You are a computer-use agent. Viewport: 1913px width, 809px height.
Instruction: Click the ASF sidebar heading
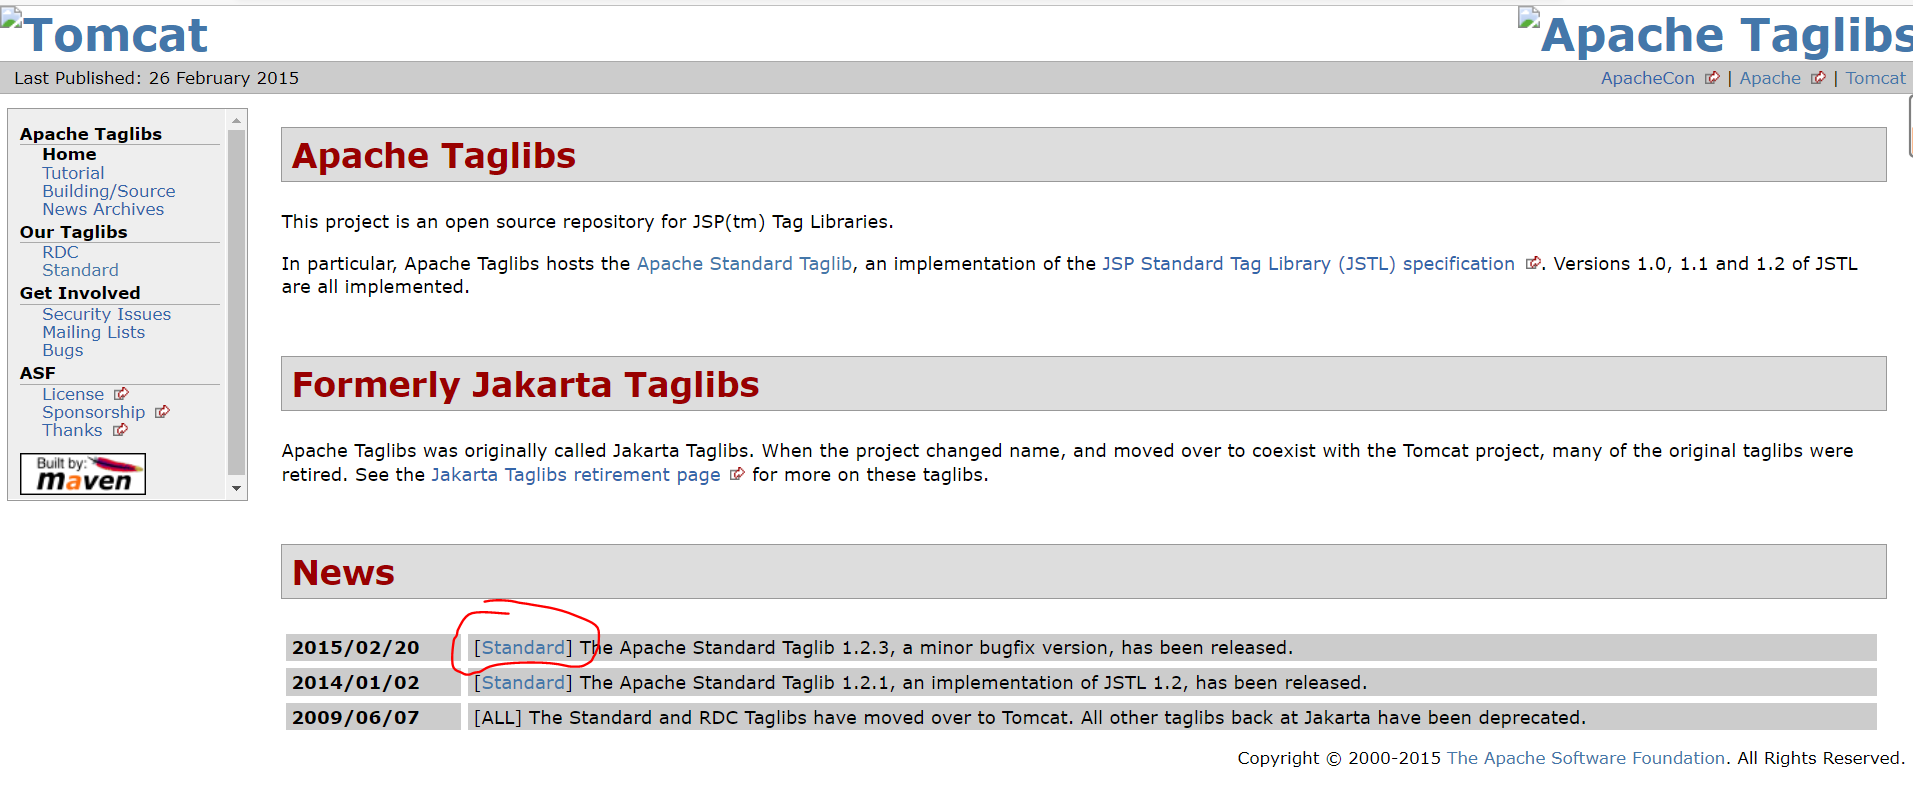tap(38, 373)
